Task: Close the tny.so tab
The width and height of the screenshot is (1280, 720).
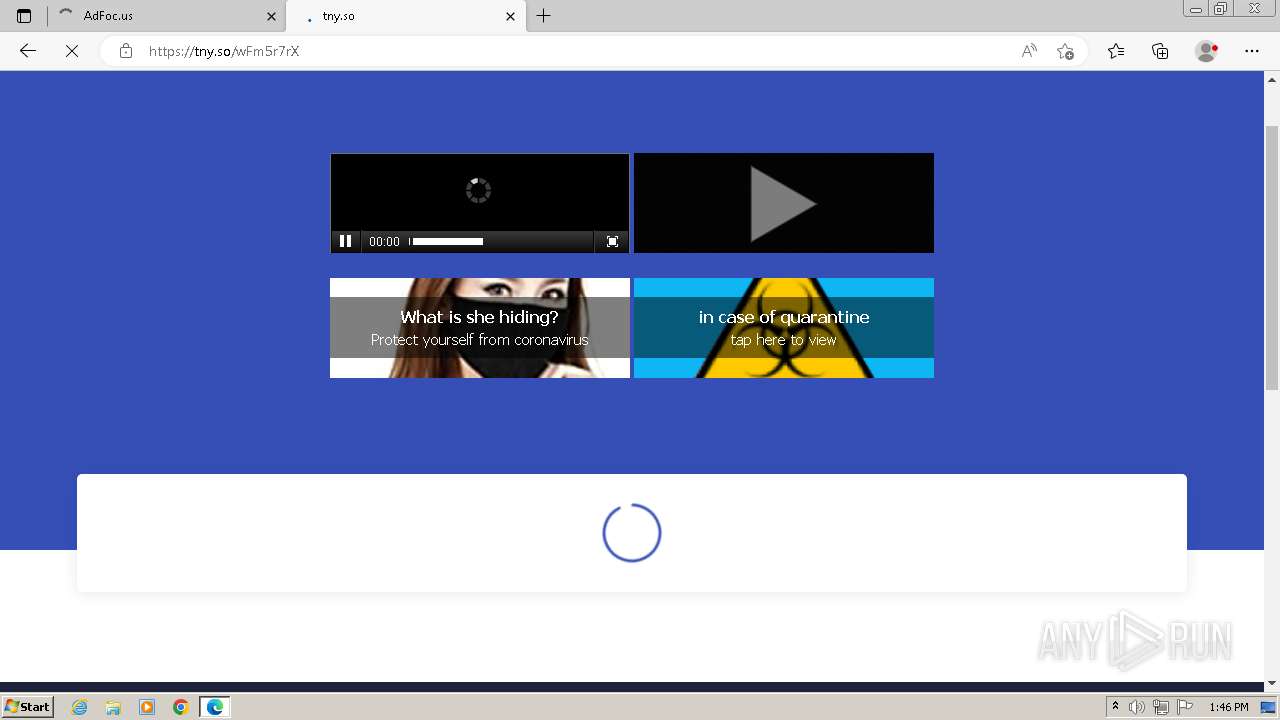Action: pos(511,16)
